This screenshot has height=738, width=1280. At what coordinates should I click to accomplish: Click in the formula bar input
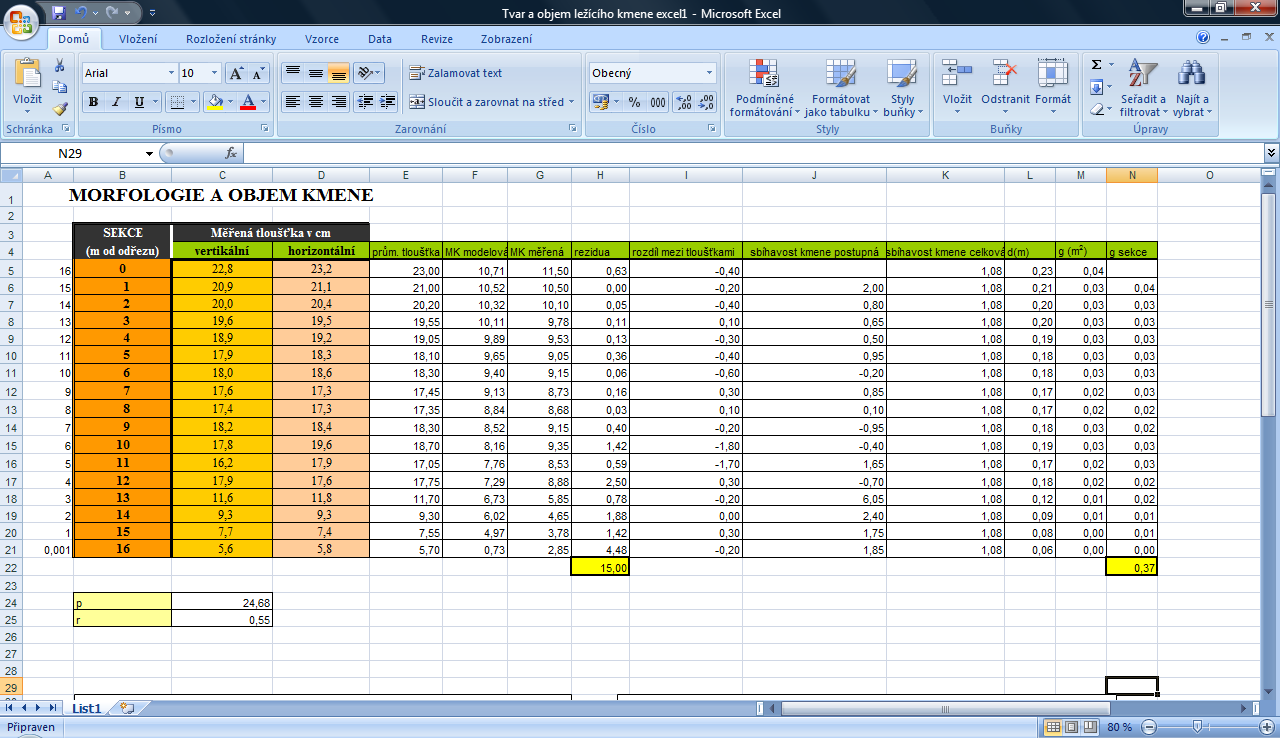coord(753,153)
